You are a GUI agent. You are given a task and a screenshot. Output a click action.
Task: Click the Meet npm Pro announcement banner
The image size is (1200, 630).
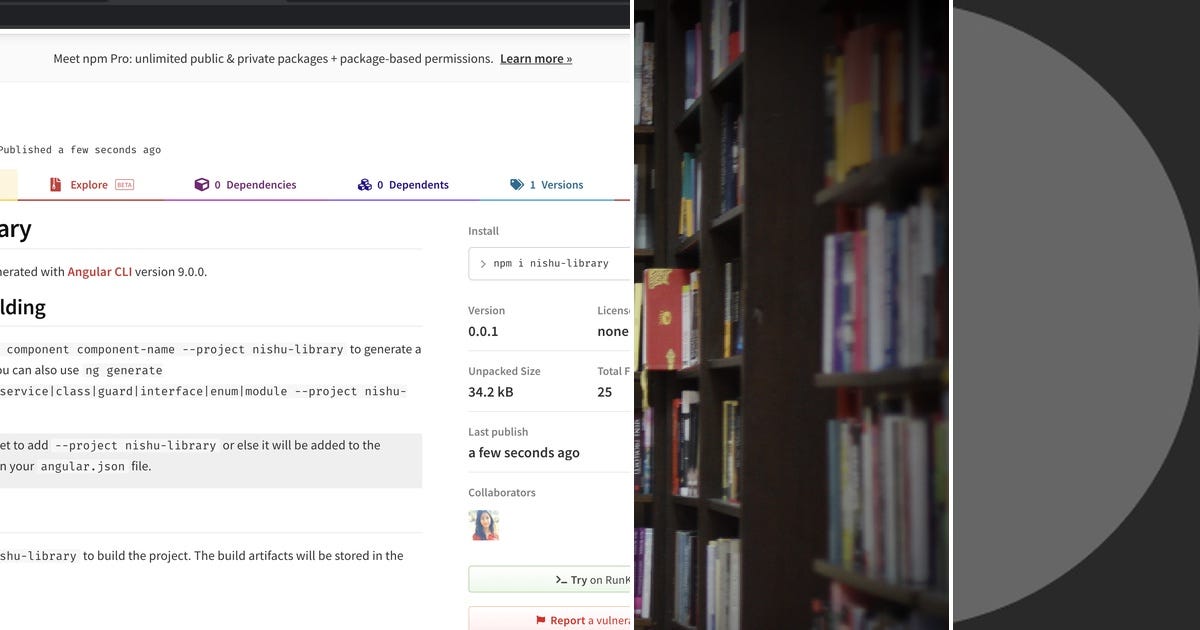(x=300, y=58)
